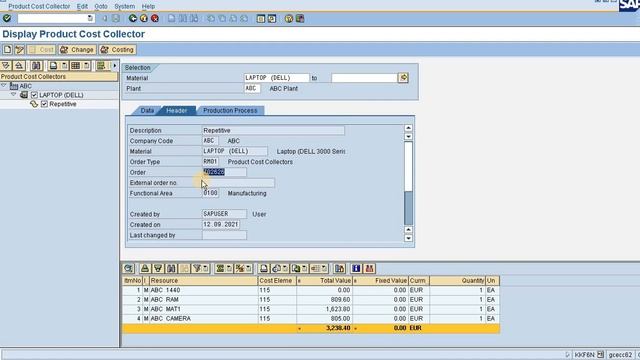Image resolution: width=640 pixels, height=360 pixels.
Task: Open the Filter dropdown arrow in grid toolbar
Action: 206,269
